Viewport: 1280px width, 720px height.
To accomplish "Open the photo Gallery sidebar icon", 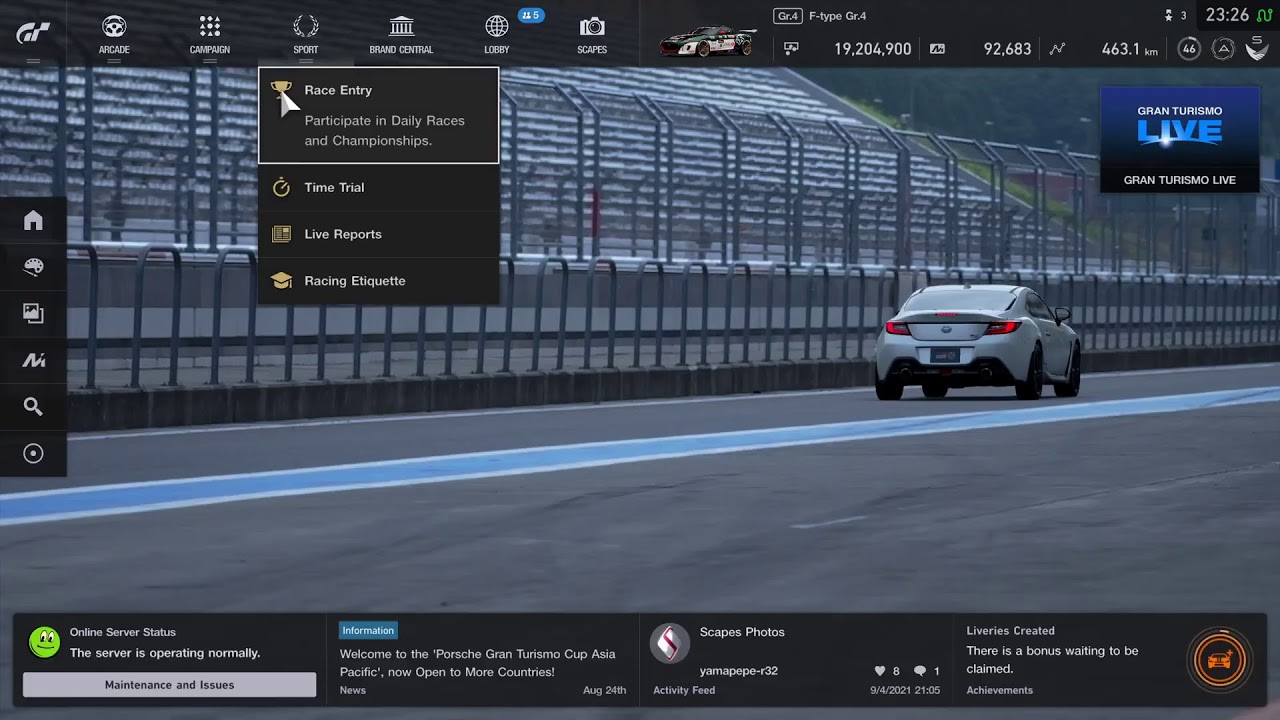I will (x=33, y=313).
